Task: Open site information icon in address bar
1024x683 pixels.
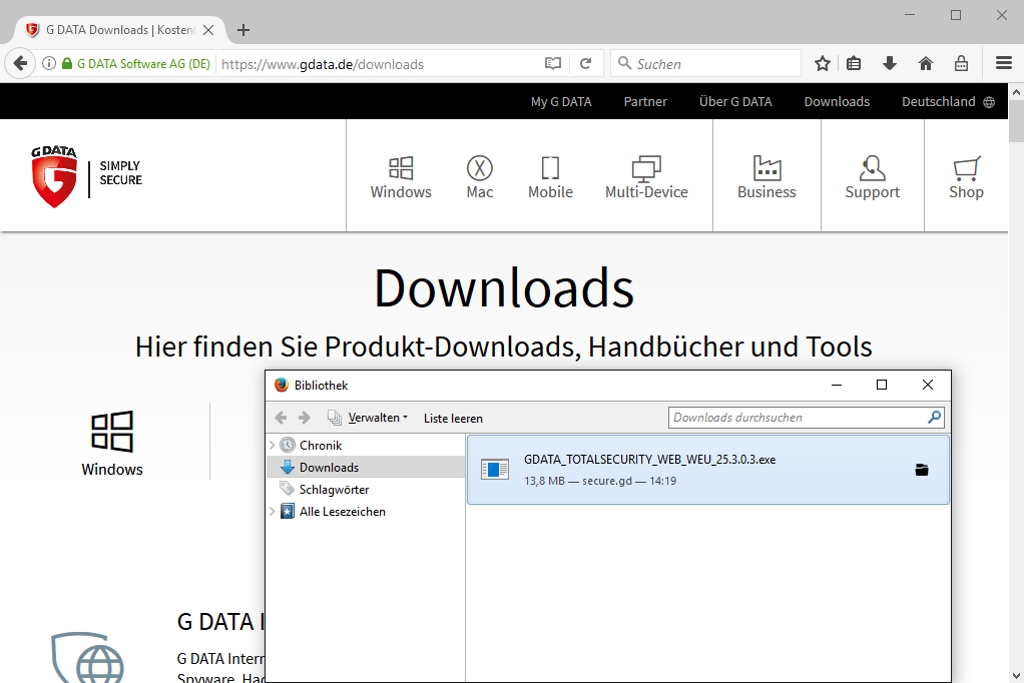Action: tap(49, 63)
